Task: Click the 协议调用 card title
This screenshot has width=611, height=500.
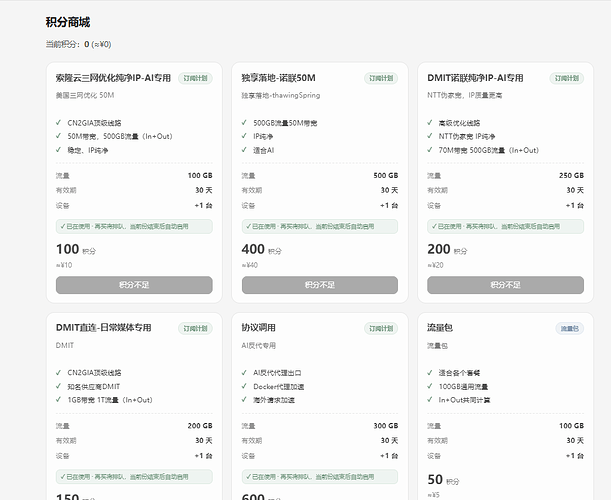Action: pyautogui.click(x=258, y=328)
